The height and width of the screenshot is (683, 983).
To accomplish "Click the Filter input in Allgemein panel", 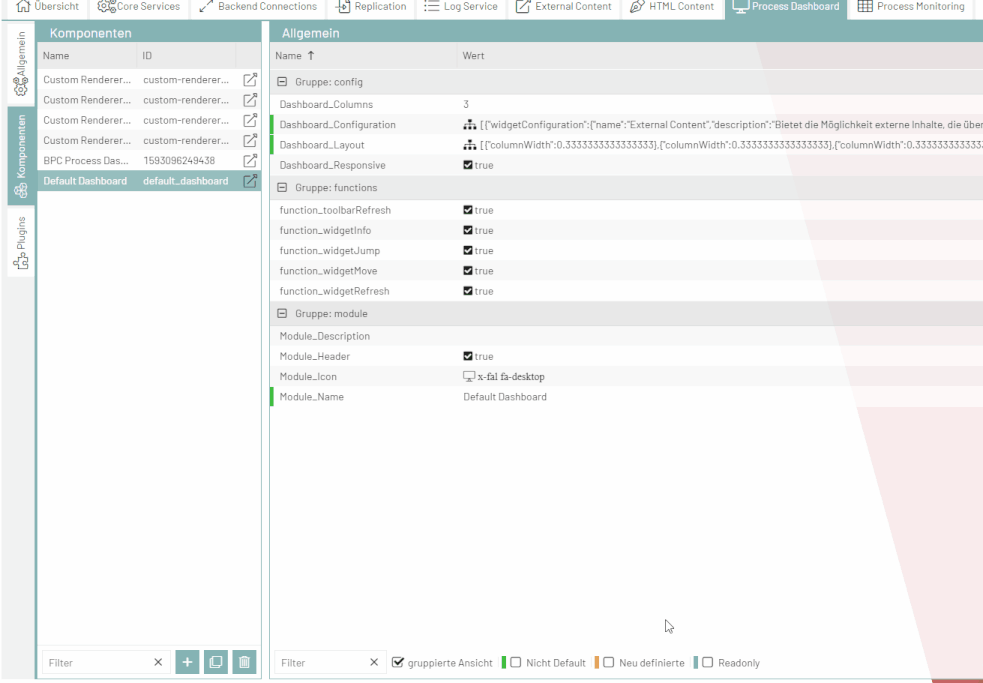I will pyautogui.click(x=320, y=663).
